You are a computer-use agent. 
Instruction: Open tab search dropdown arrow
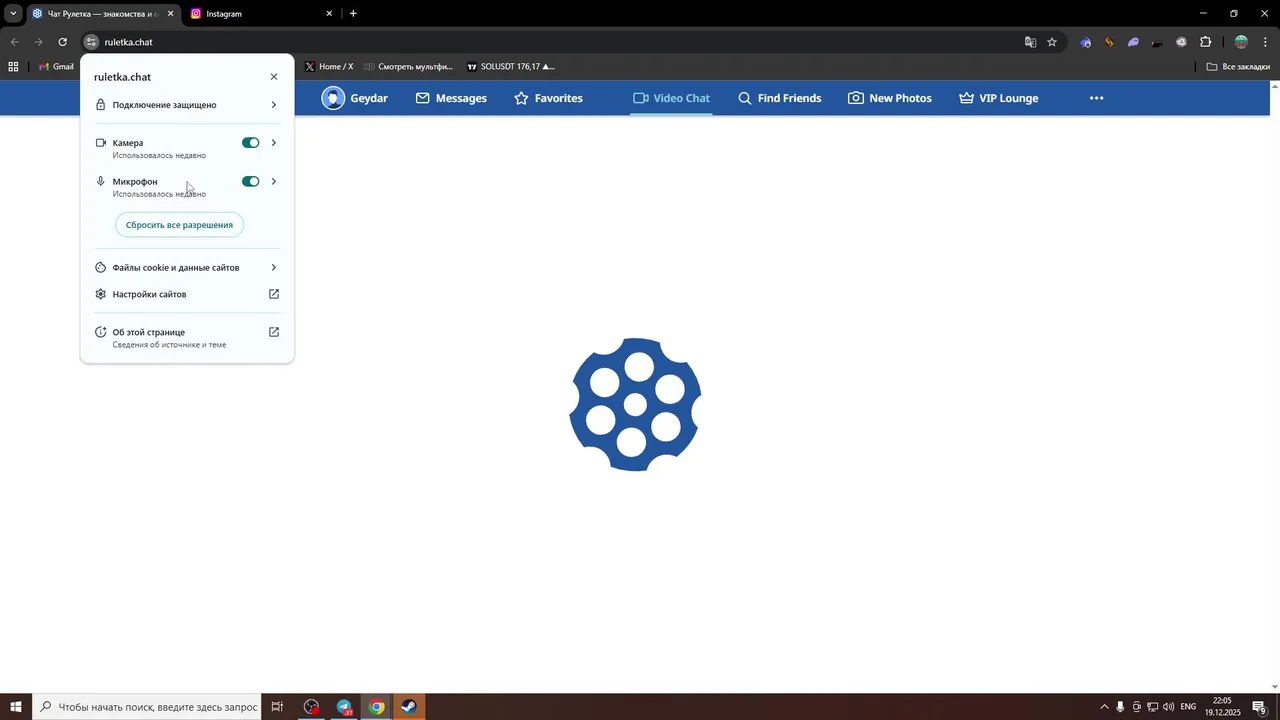coord(13,14)
